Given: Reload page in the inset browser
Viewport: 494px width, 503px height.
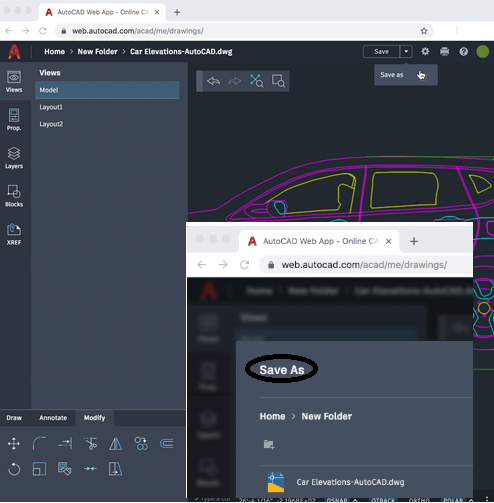Looking at the screenshot, I should pyautogui.click(x=244, y=265).
